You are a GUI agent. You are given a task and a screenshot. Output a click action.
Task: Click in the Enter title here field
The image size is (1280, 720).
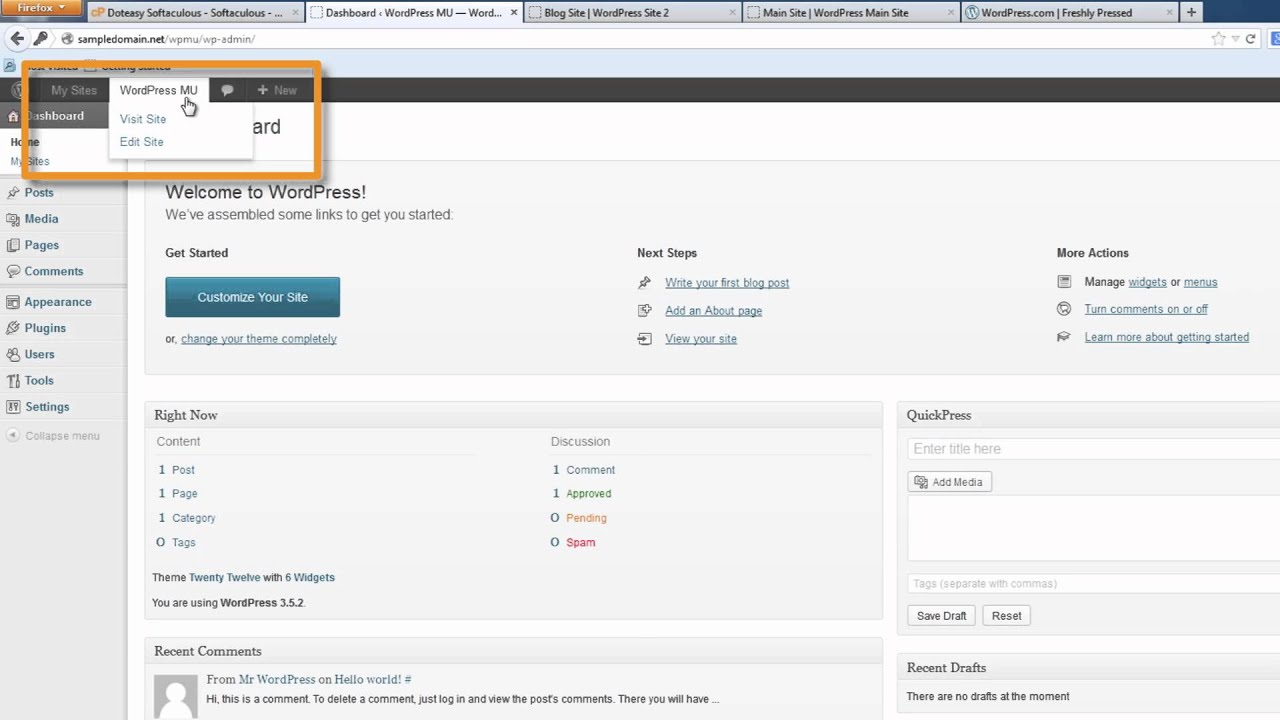[1093, 449]
